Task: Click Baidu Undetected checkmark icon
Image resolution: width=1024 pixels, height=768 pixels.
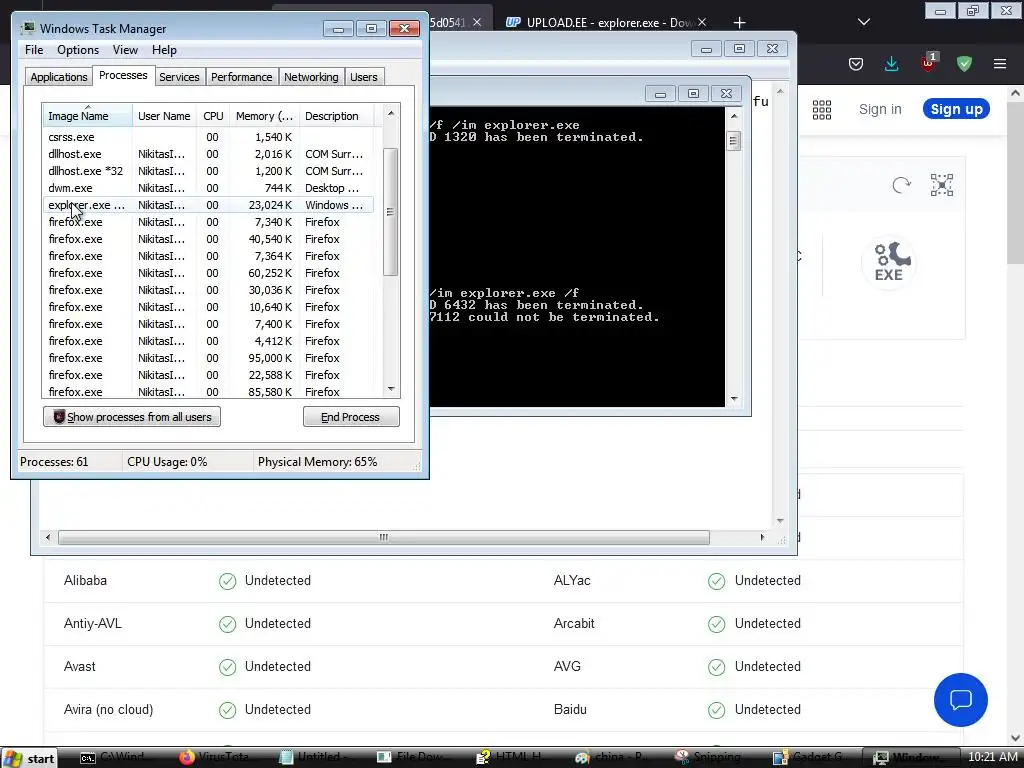Action: tap(716, 711)
